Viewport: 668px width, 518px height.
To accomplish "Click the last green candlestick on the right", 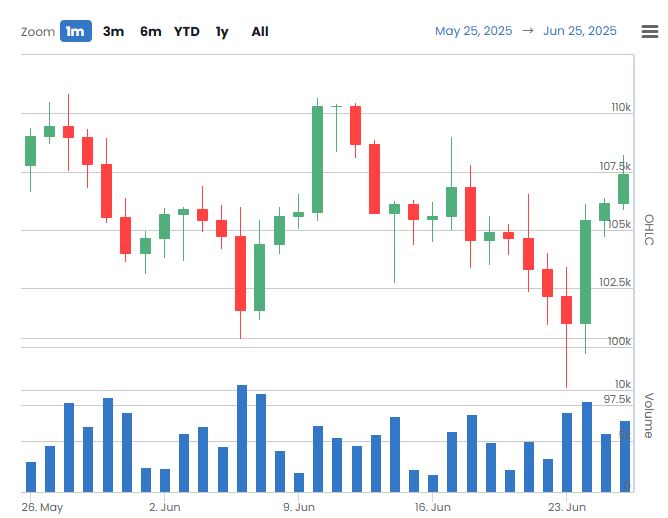I will tap(624, 189).
